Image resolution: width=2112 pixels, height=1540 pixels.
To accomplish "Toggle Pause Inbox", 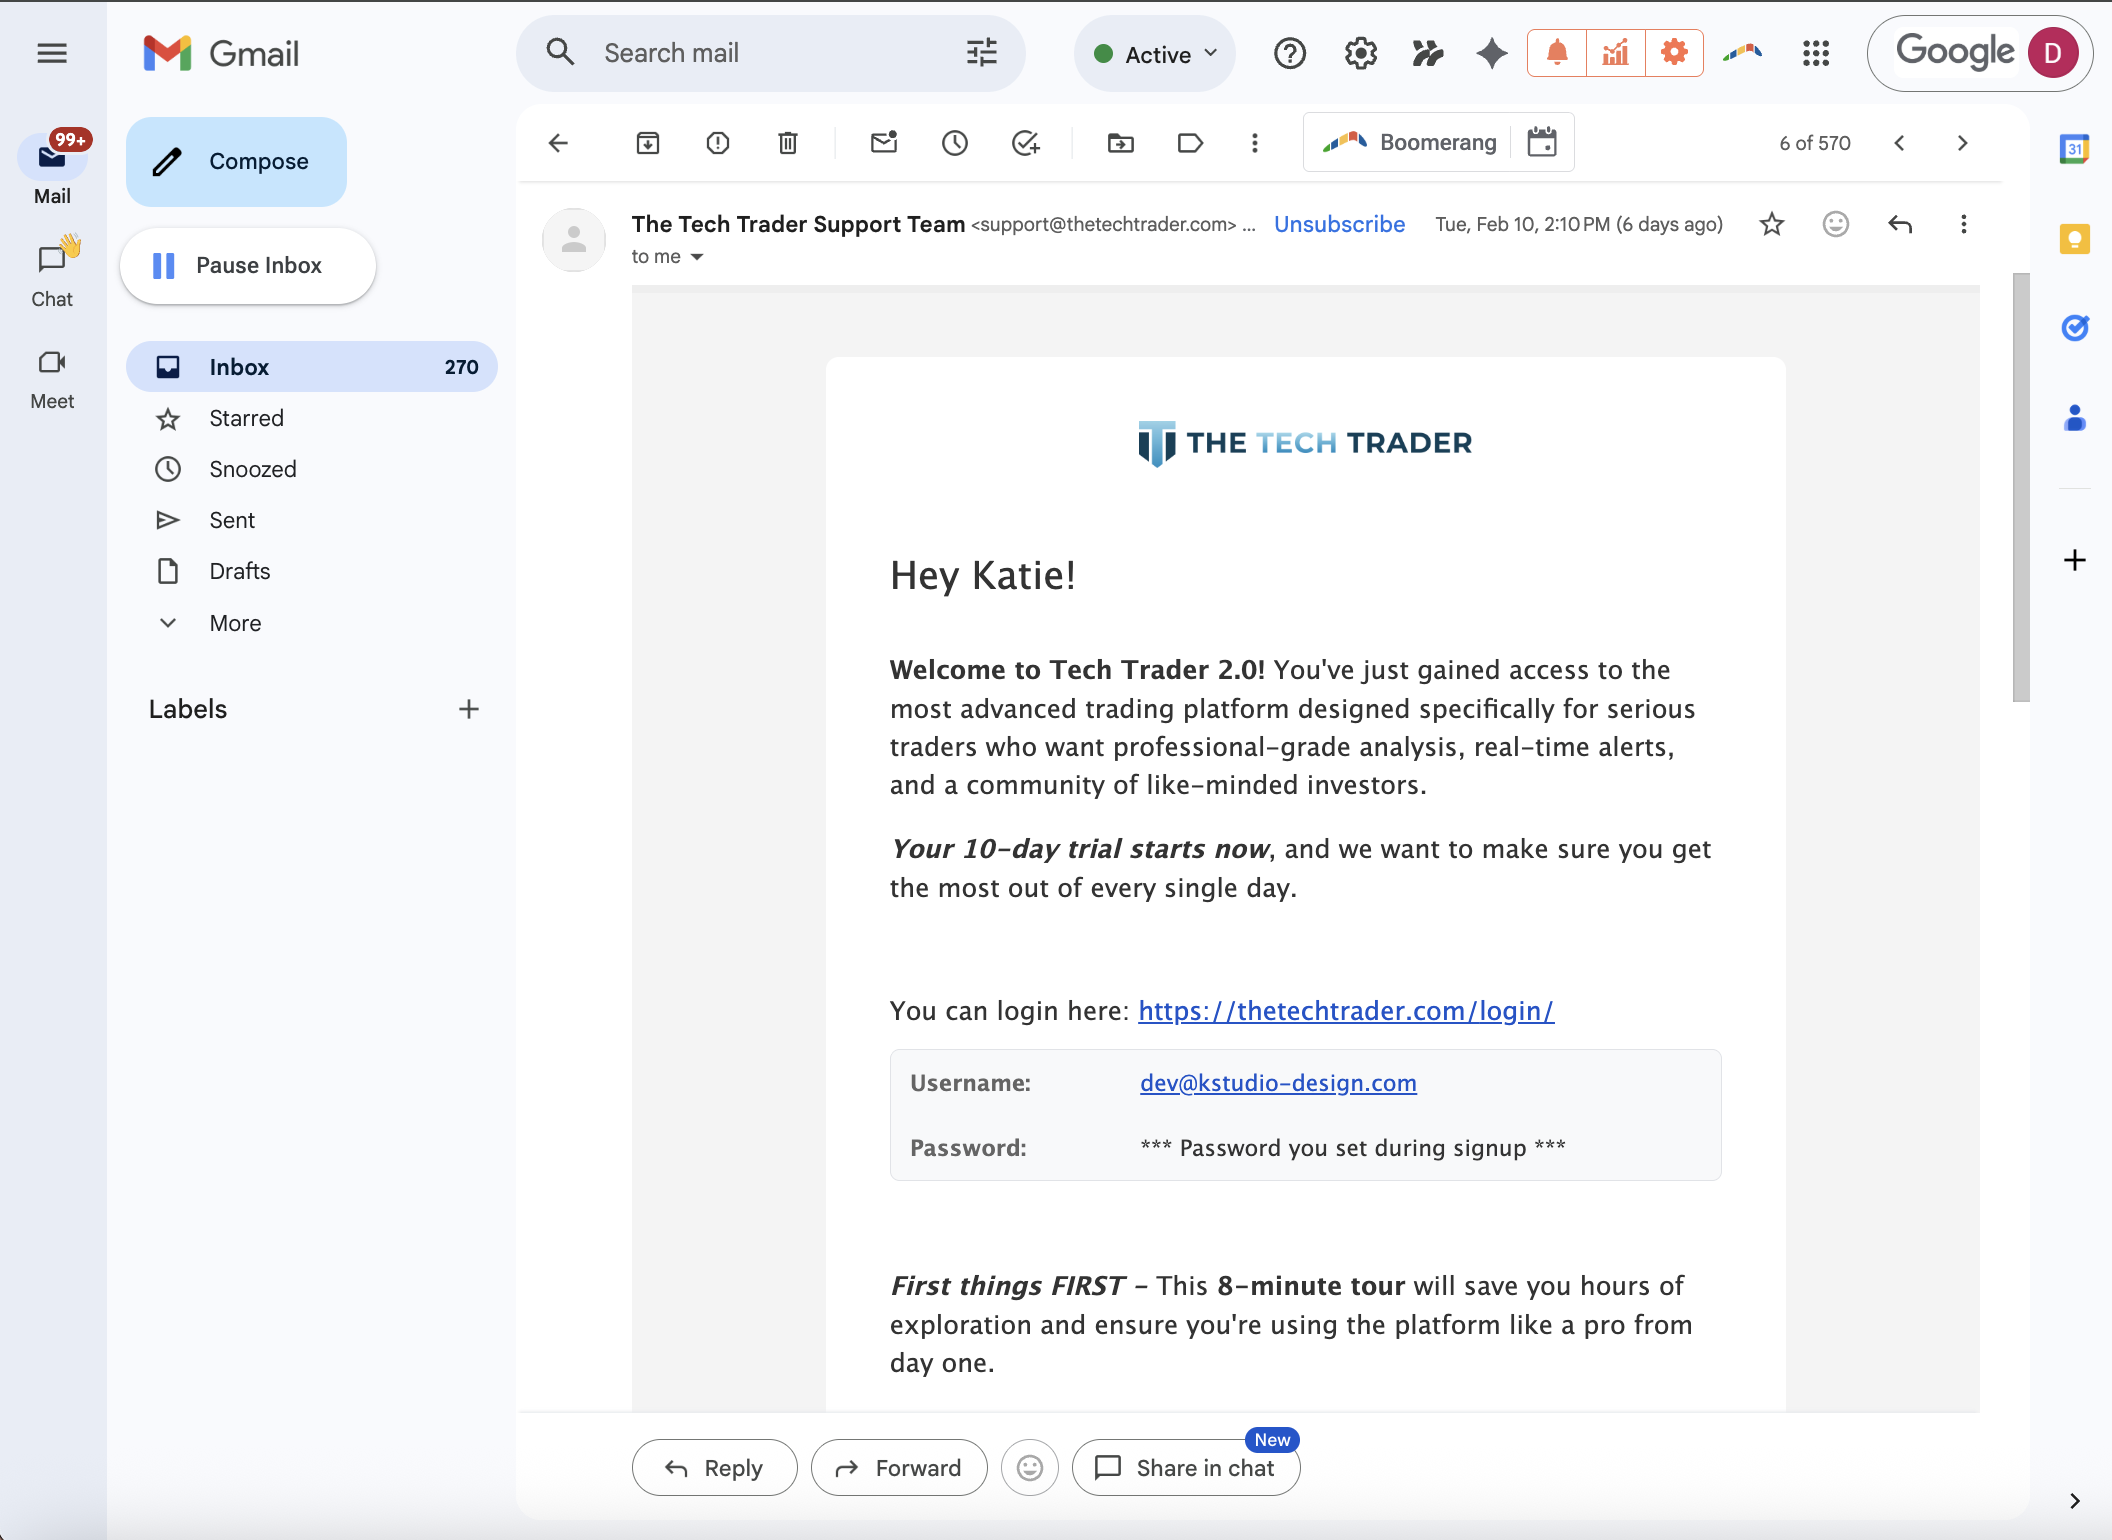I will [248, 266].
